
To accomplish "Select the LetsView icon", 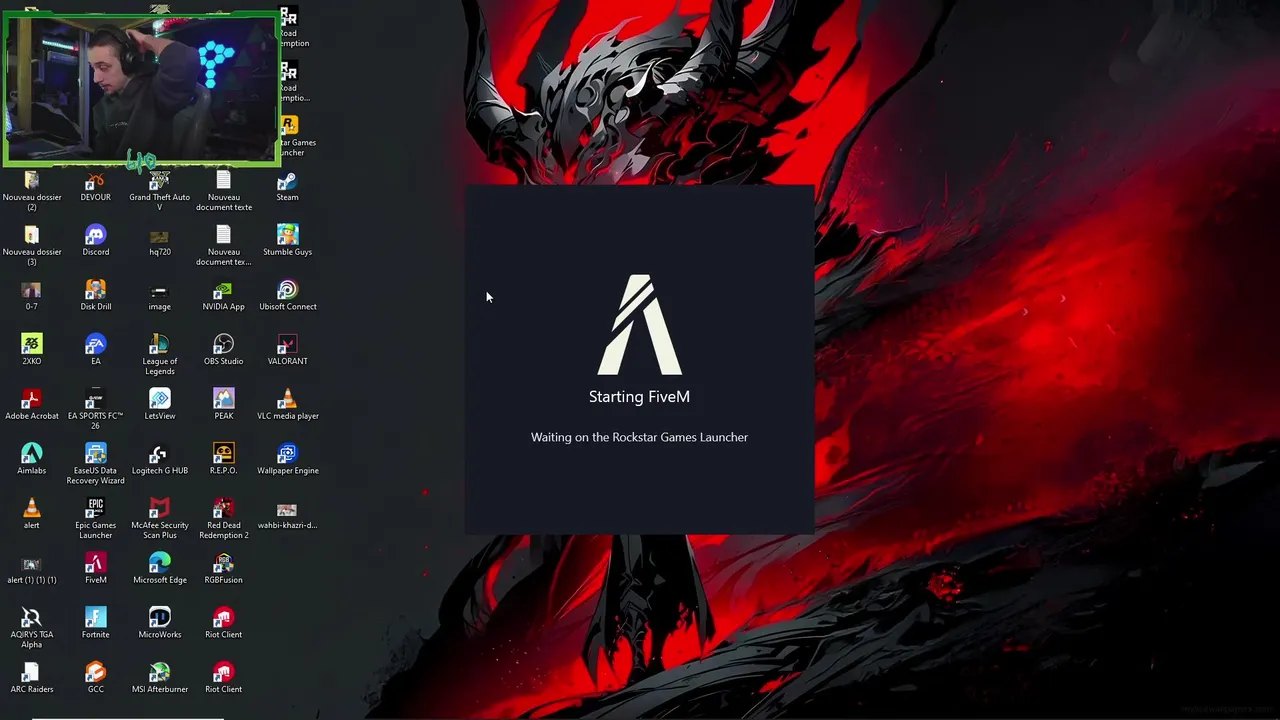I will (x=159, y=405).
